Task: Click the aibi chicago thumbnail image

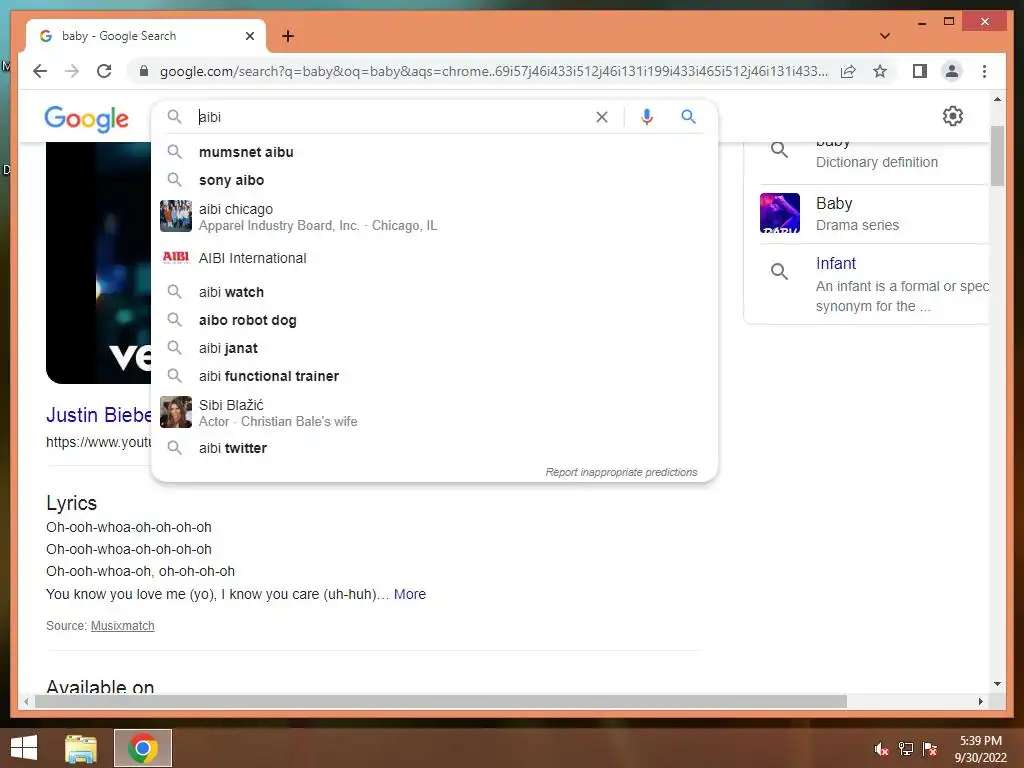Action: tap(176, 216)
